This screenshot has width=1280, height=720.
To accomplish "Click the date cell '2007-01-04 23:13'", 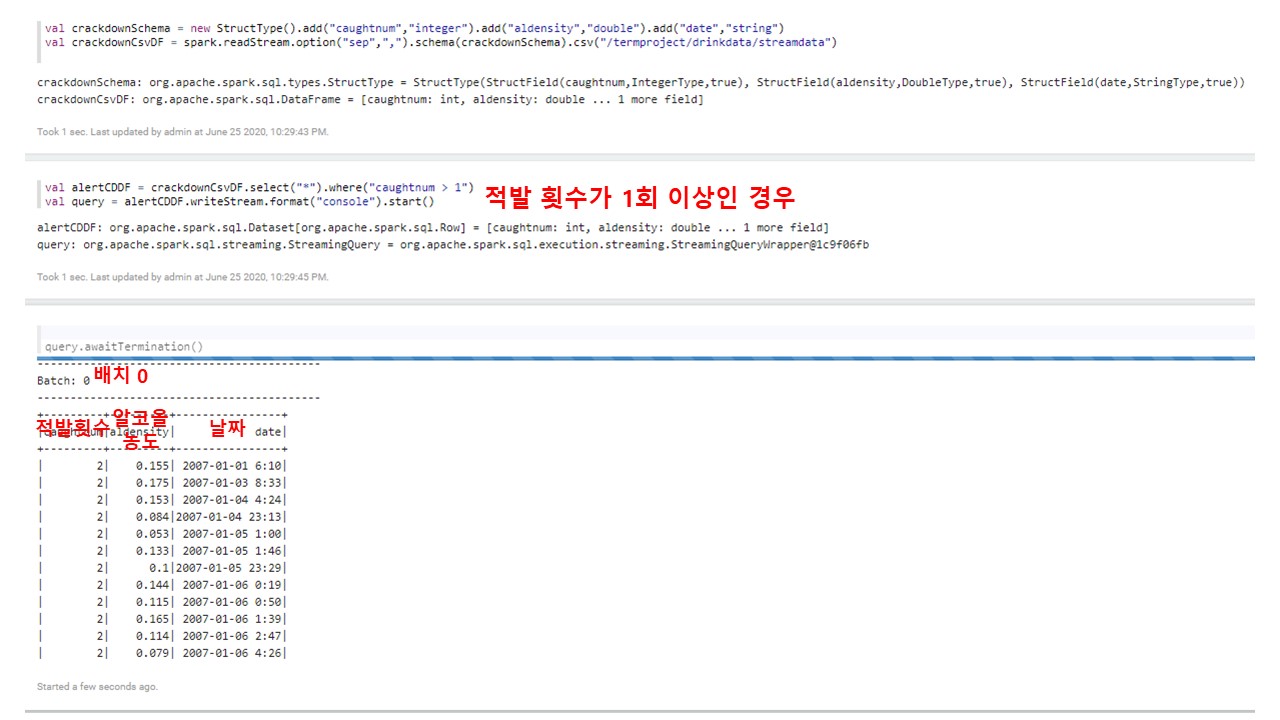I will (229, 517).
